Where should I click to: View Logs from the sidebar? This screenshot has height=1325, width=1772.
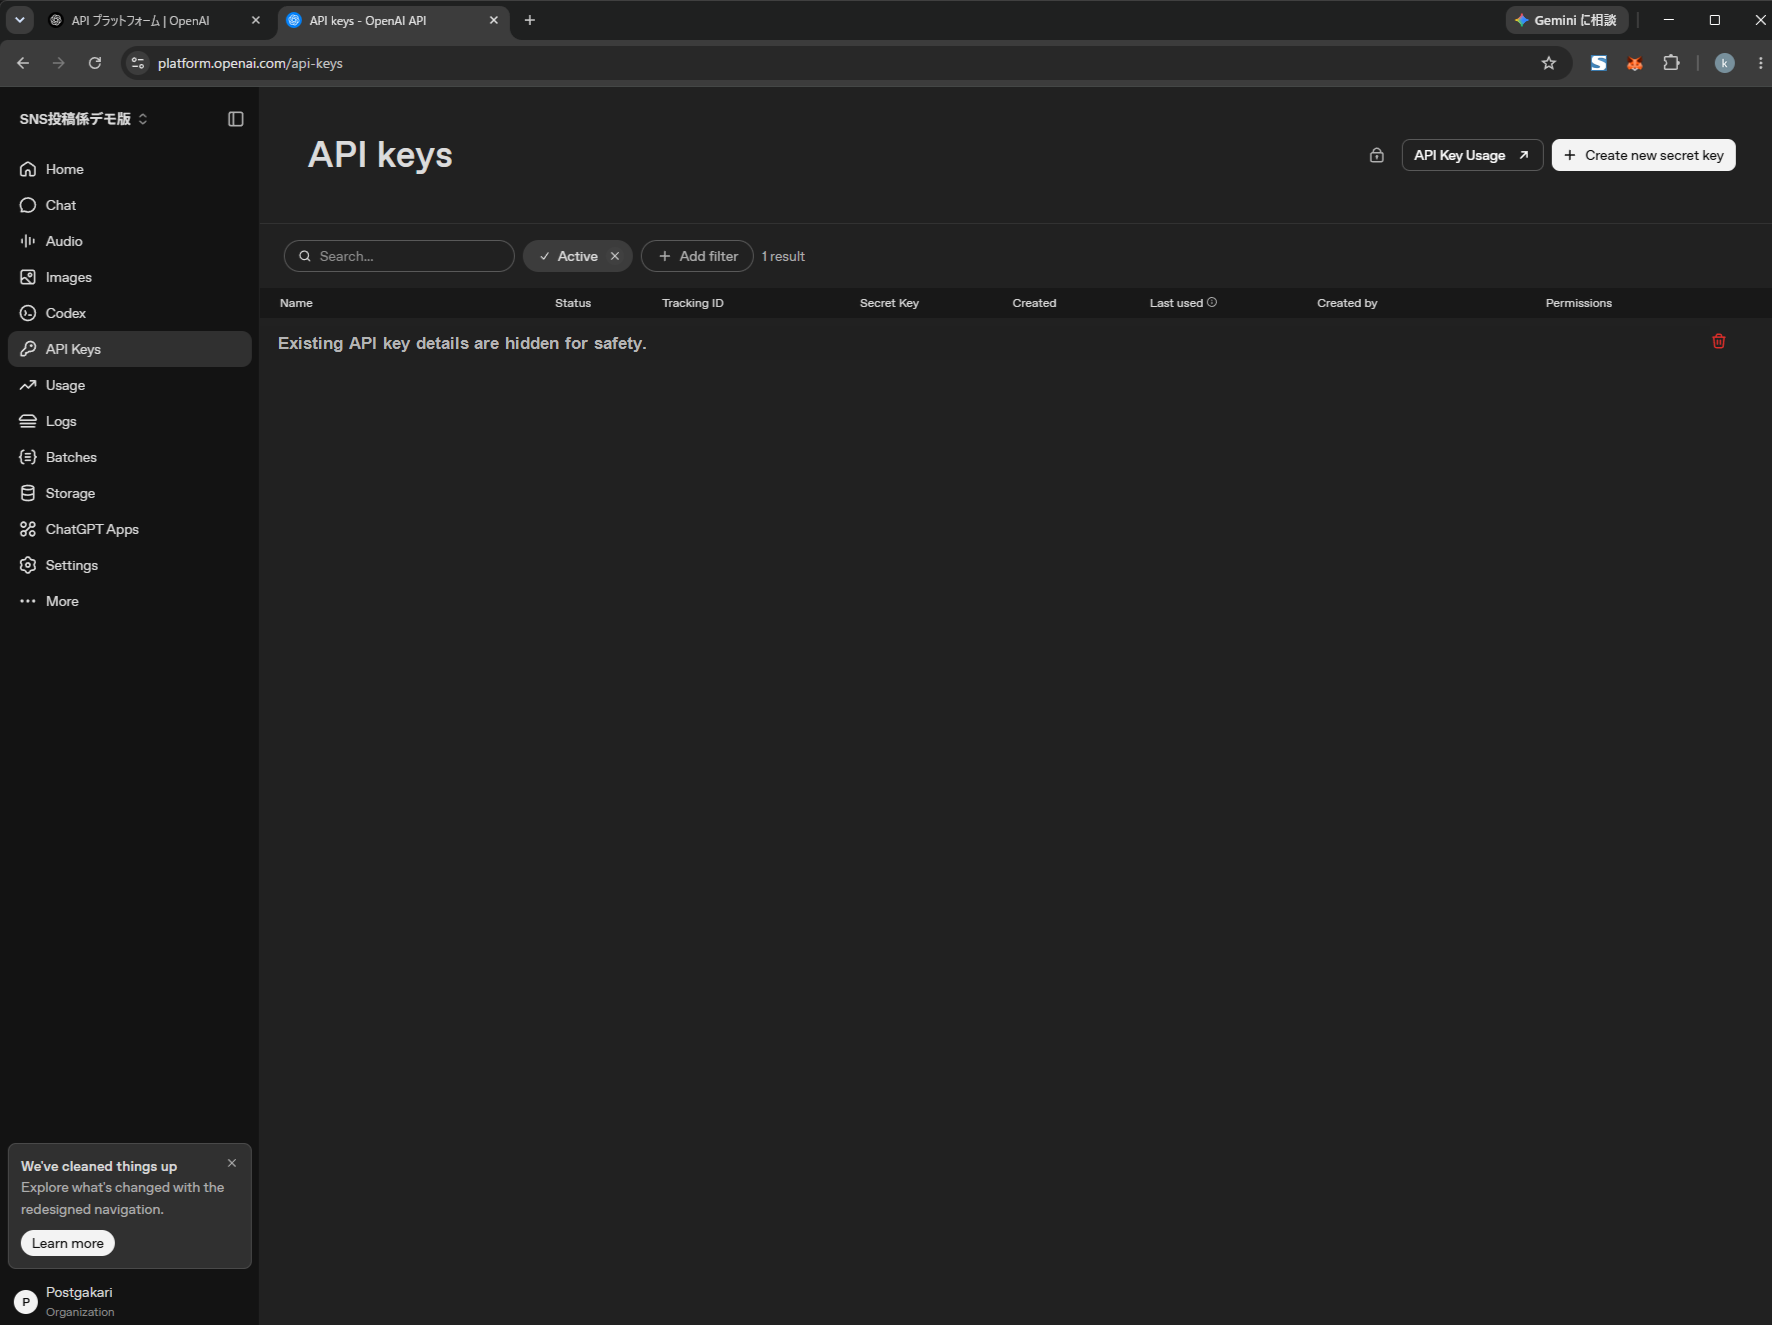pos(129,421)
